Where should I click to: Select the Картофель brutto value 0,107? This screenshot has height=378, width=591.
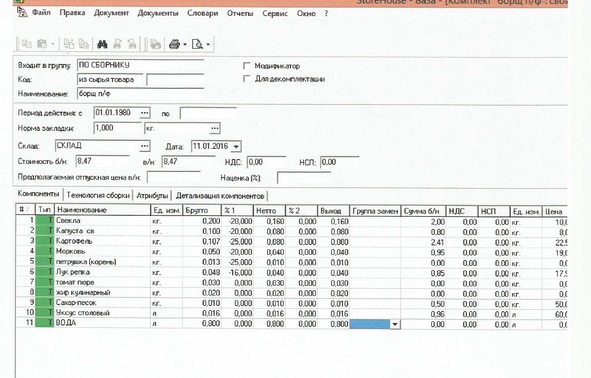coord(202,241)
